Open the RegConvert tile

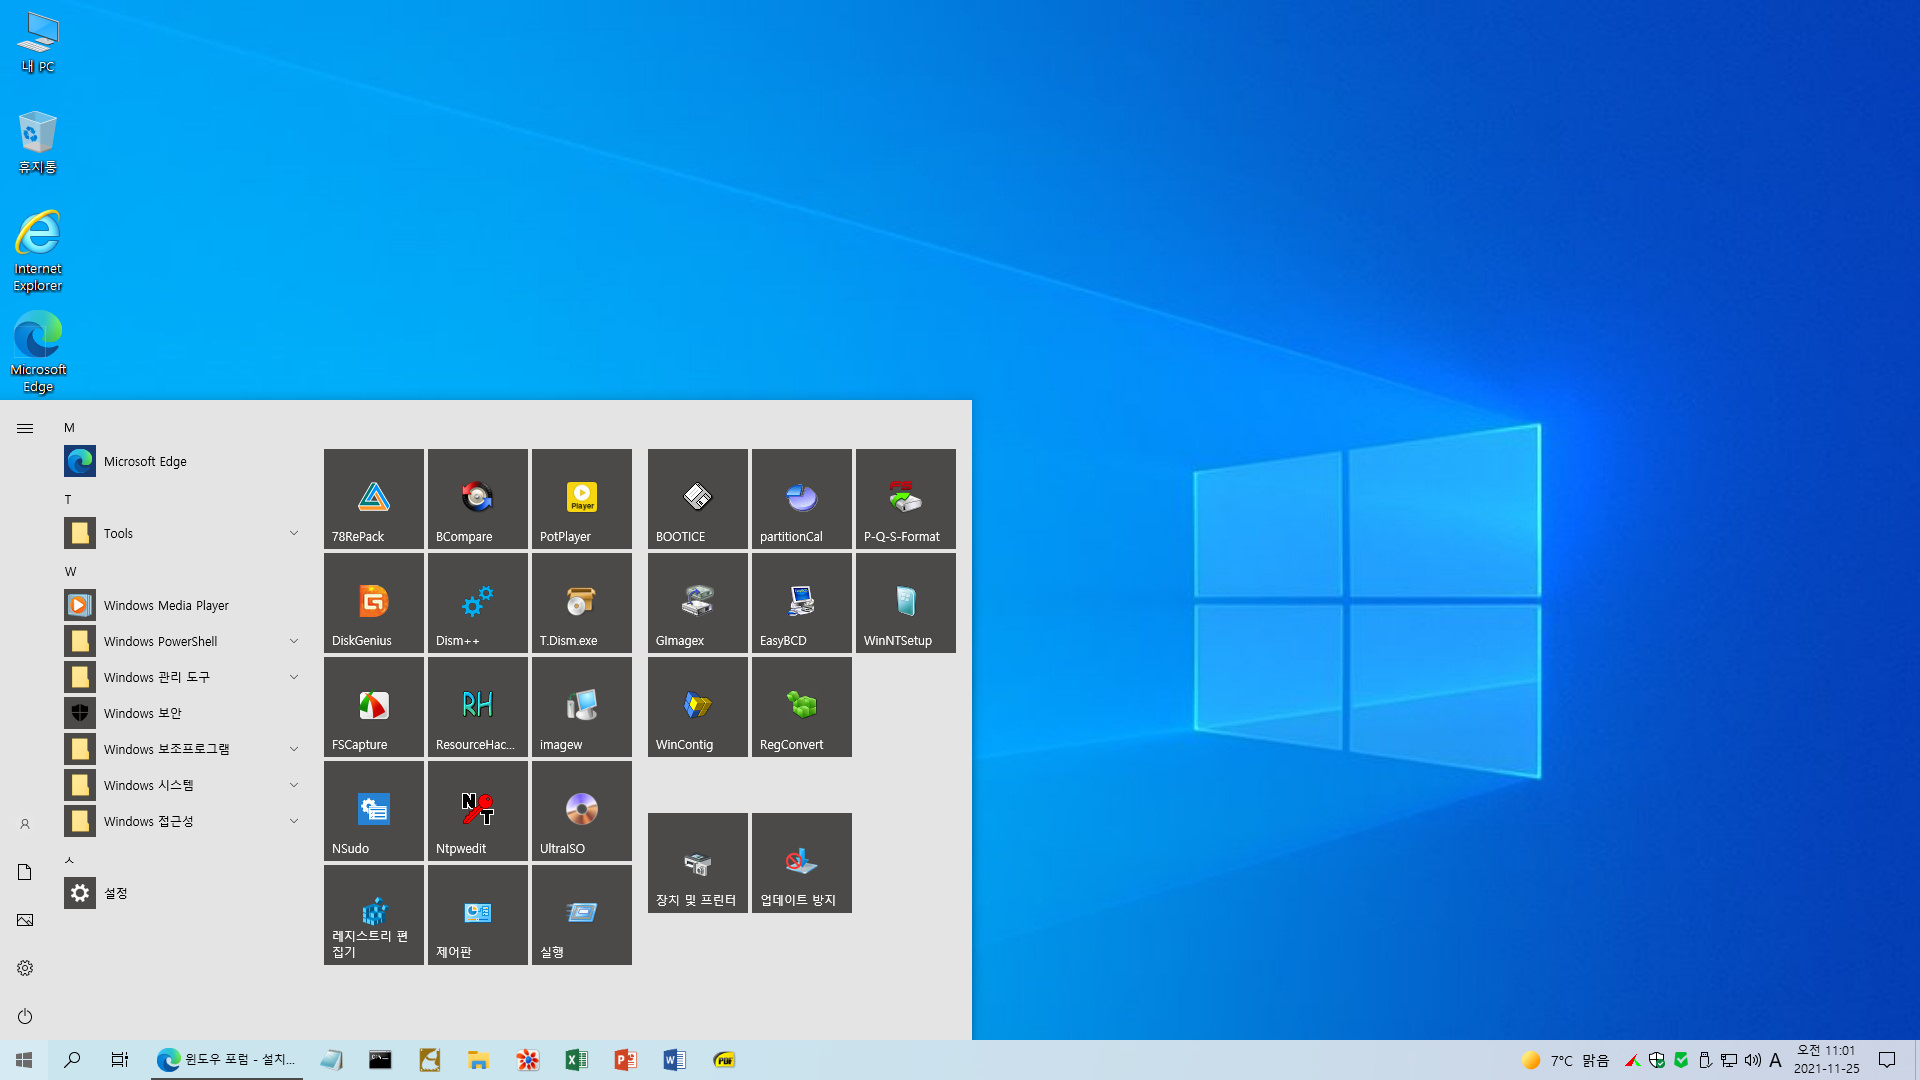pyautogui.click(x=802, y=707)
